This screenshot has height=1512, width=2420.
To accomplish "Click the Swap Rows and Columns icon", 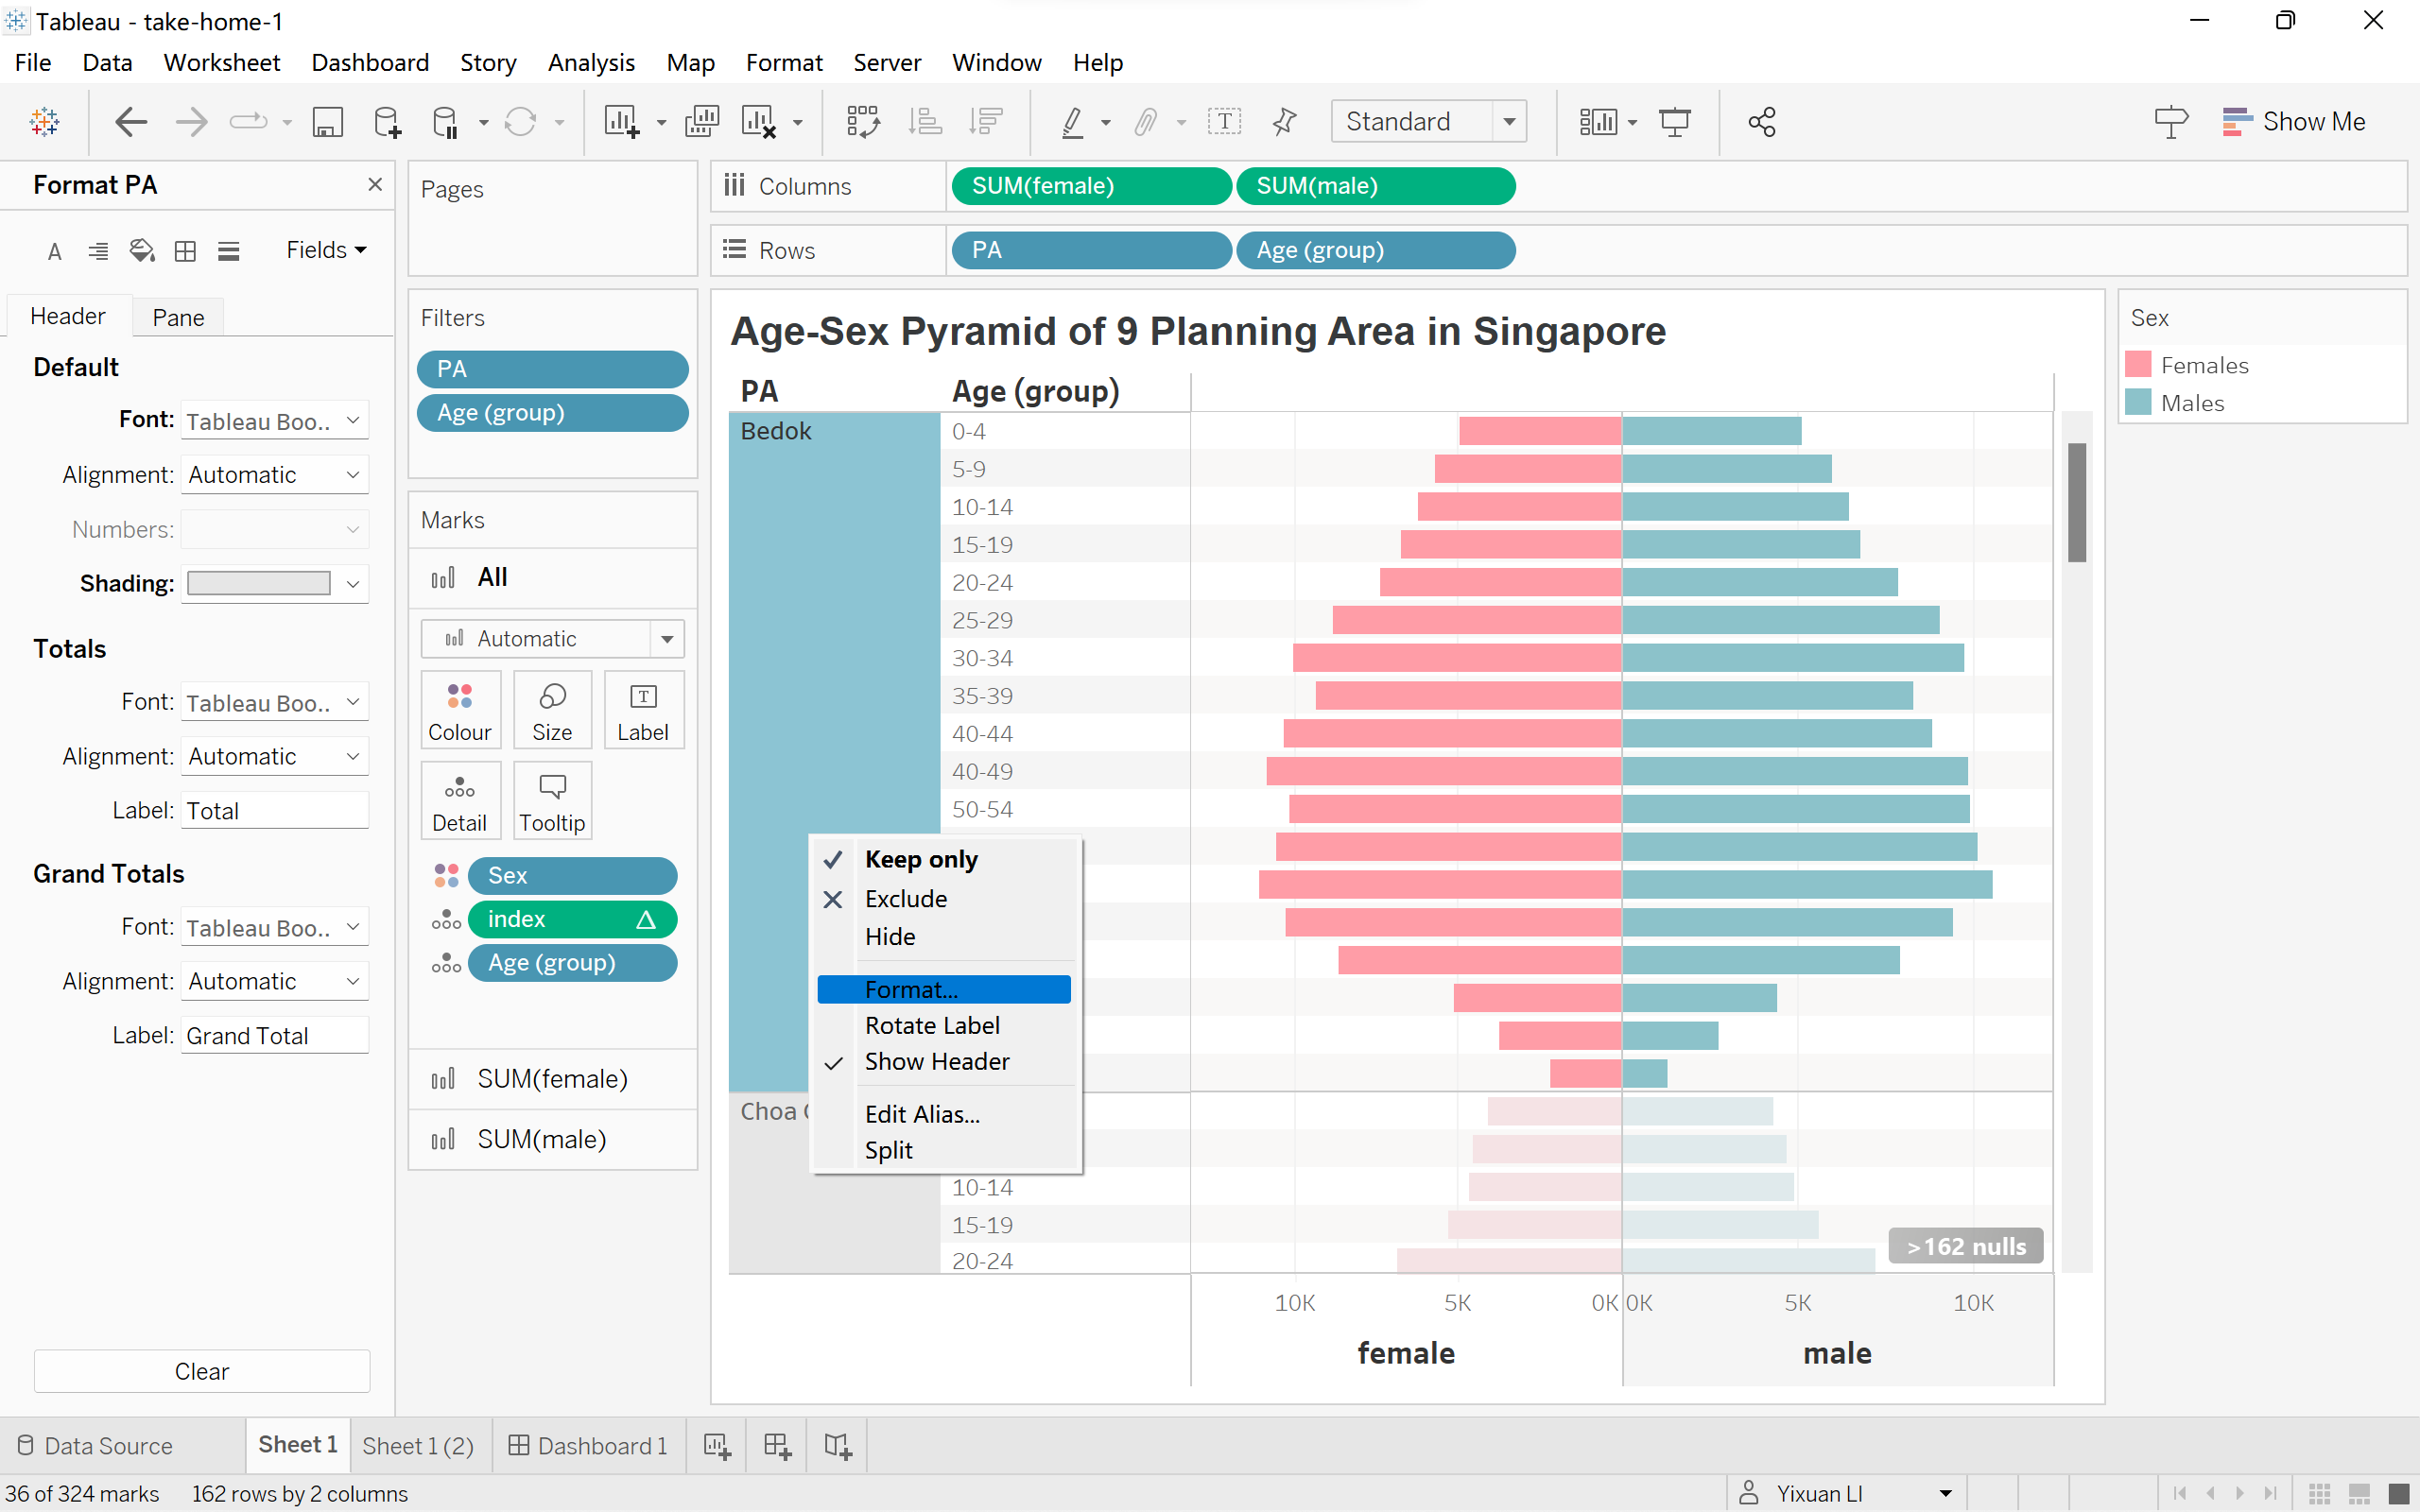I will point(863,122).
